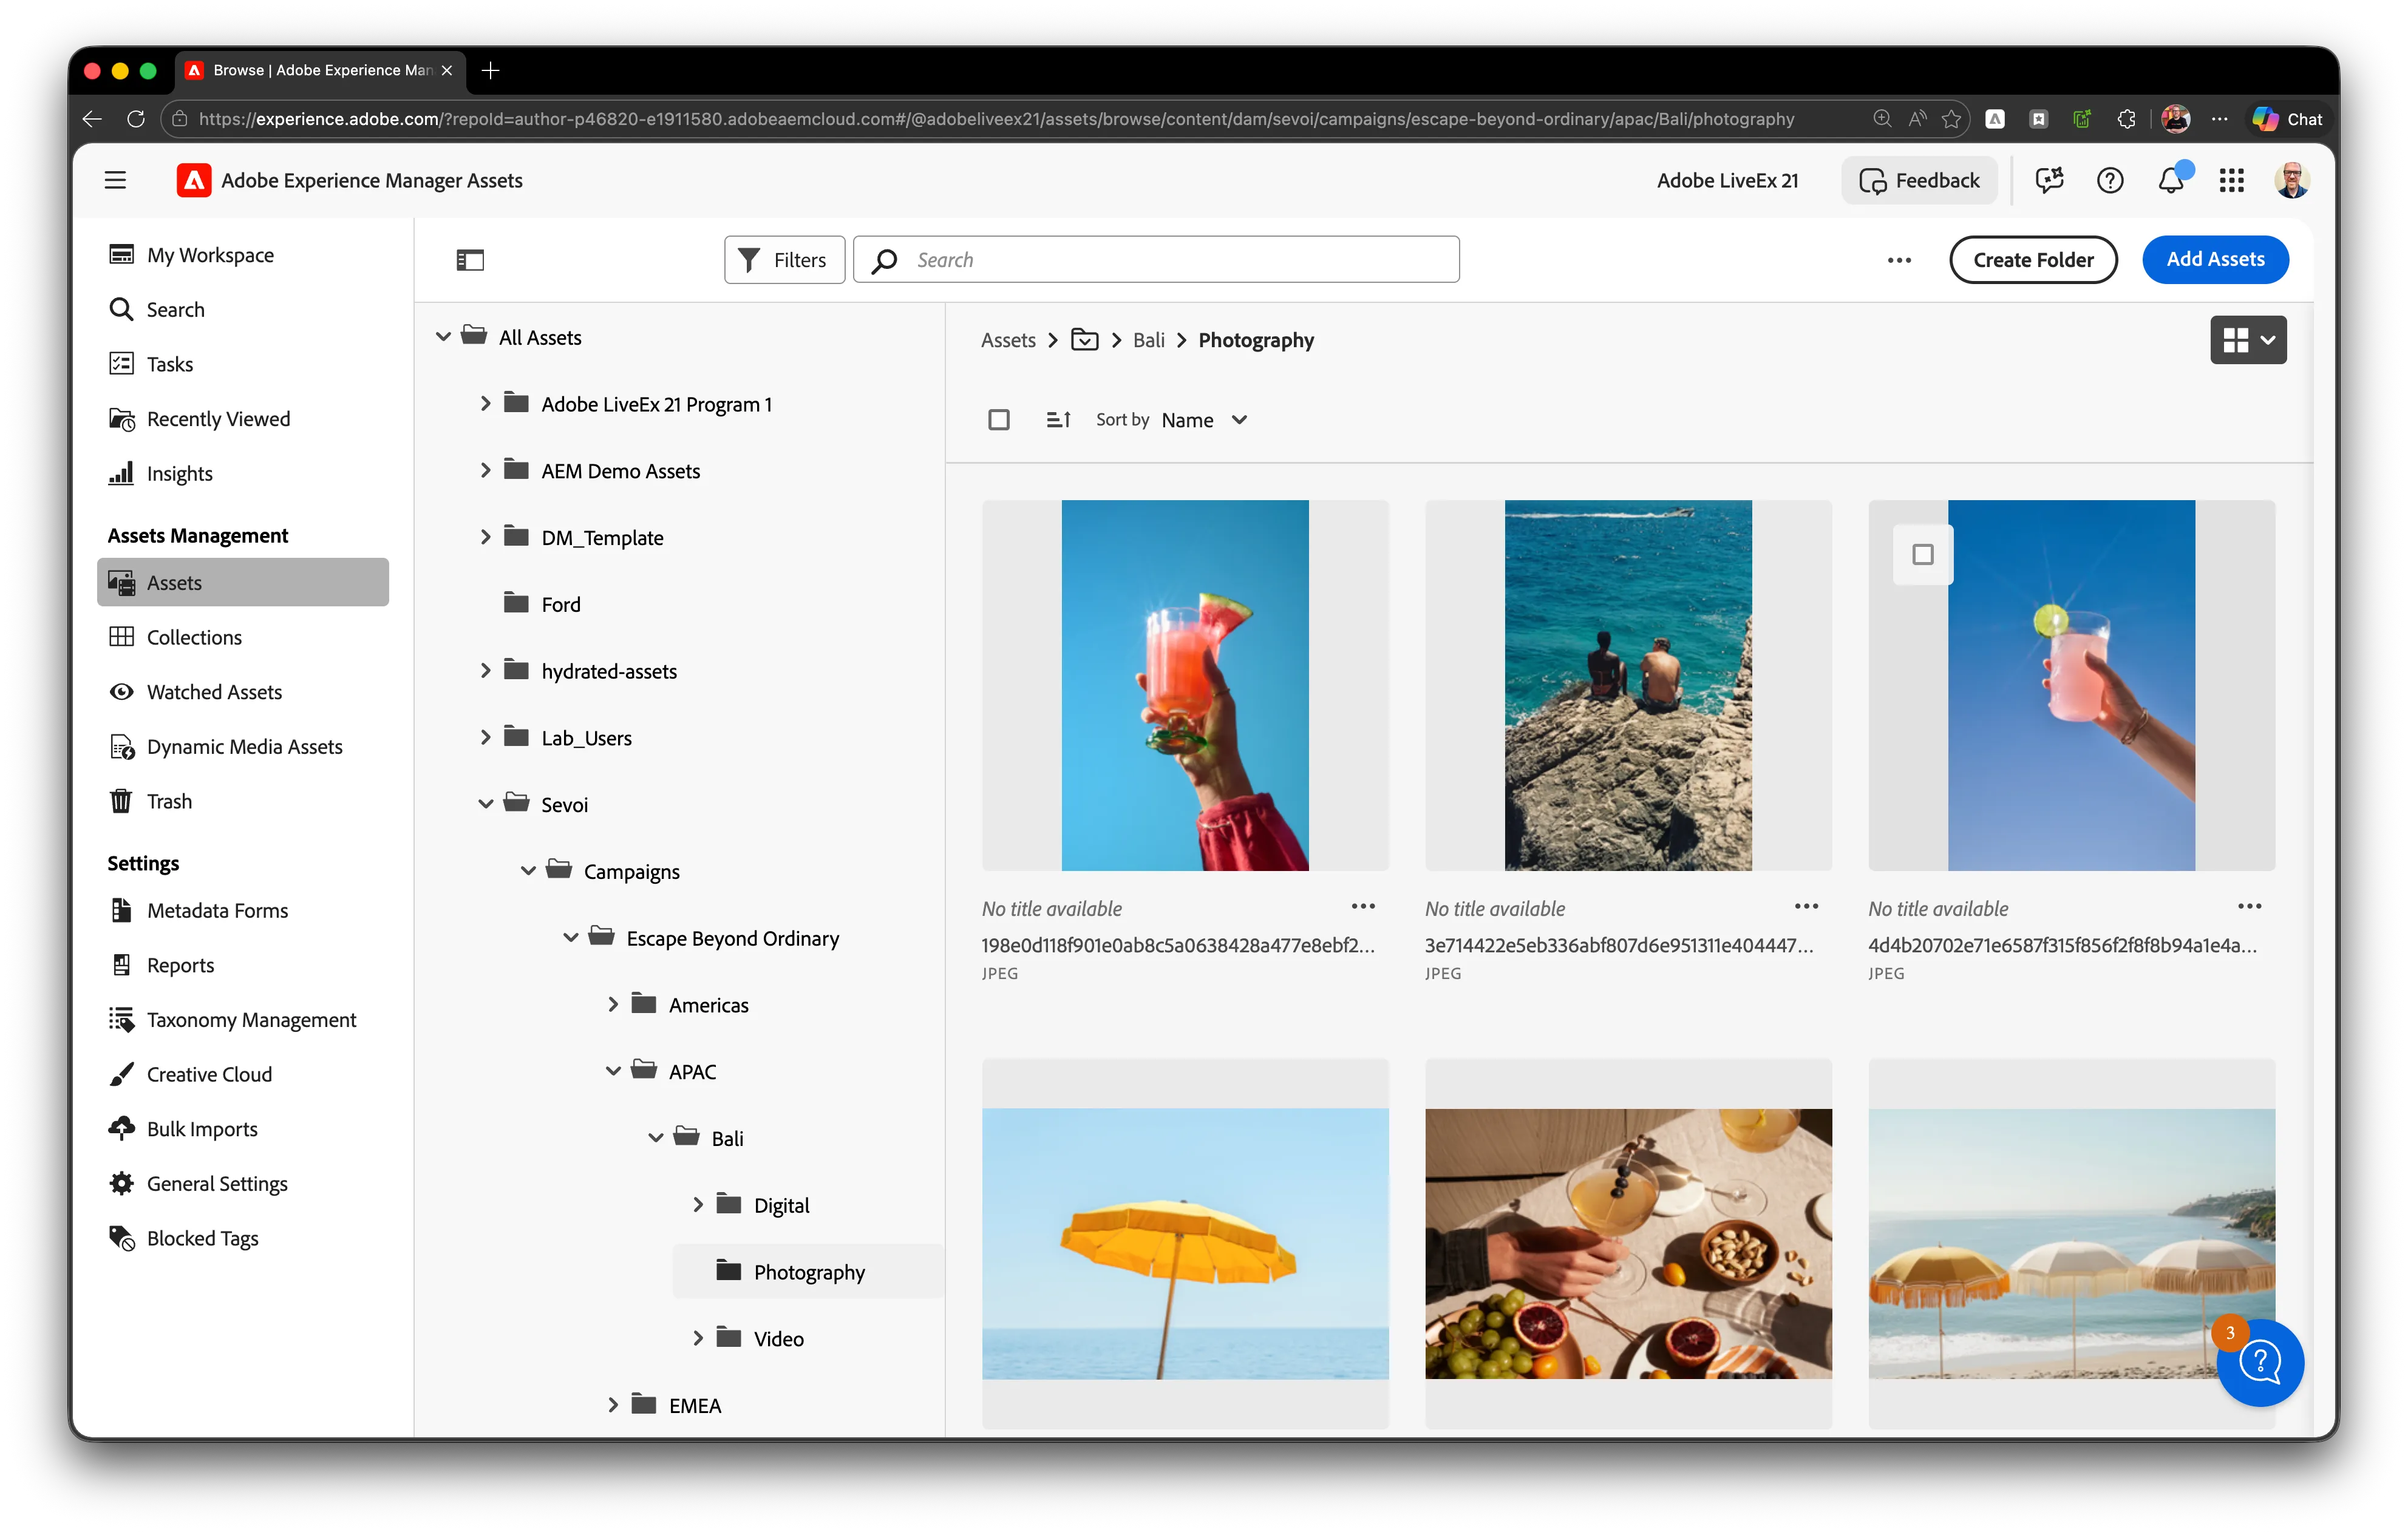Open the help question mark icon
2408x1532 pixels.
[x=2110, y=180]
